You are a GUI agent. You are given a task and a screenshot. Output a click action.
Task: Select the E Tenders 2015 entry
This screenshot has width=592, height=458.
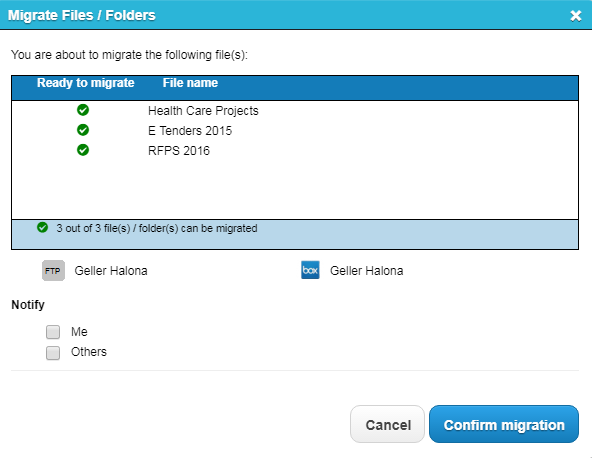[190, 131]
